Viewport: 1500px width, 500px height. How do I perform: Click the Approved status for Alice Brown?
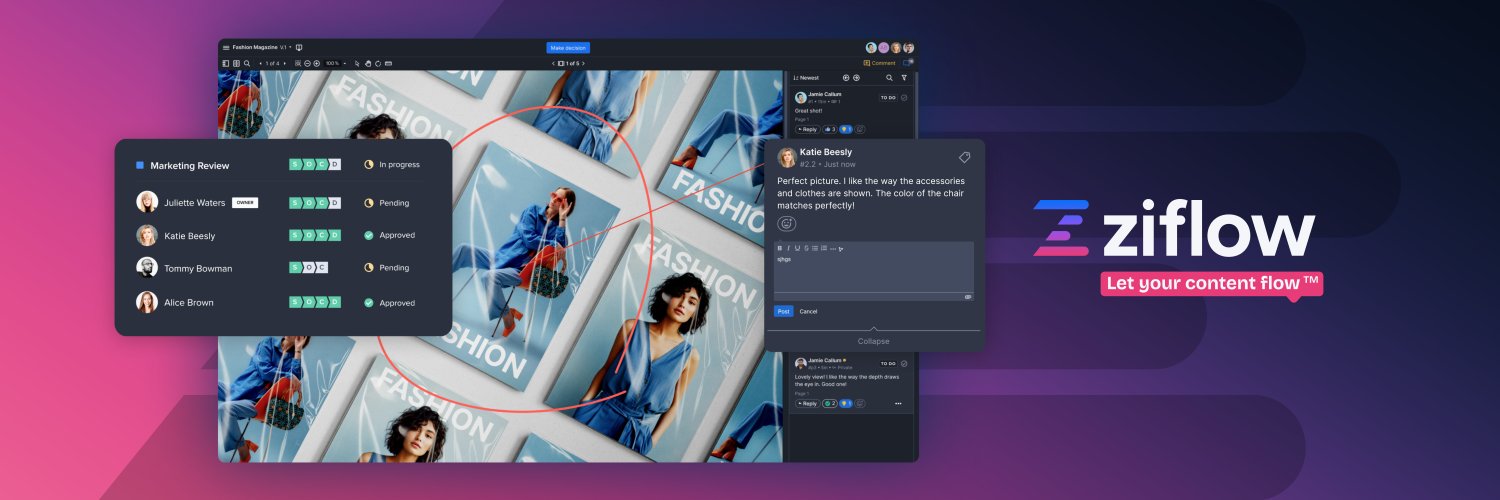click(x=389, y=302)
